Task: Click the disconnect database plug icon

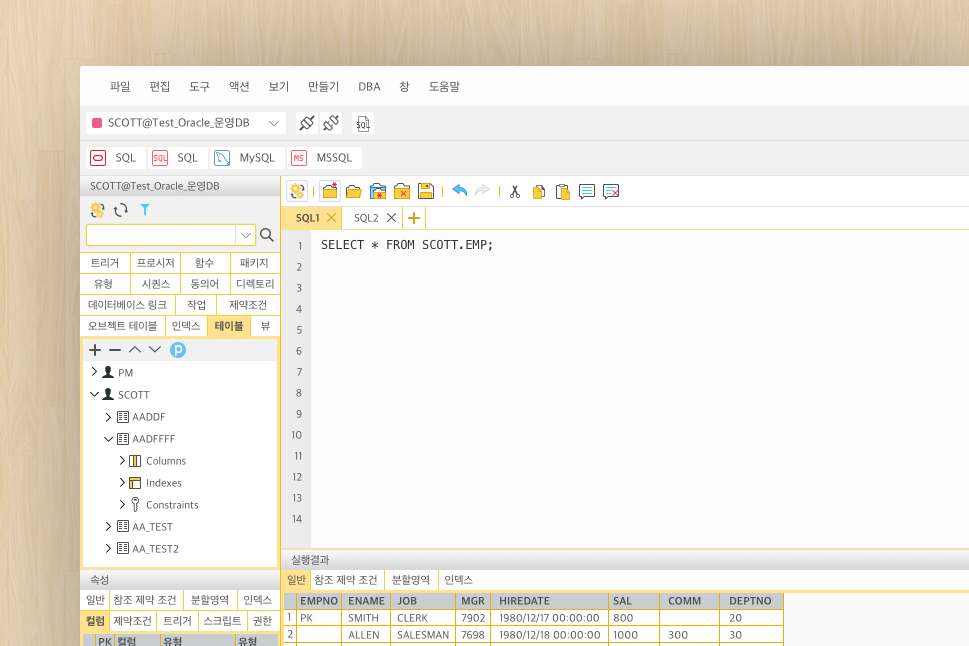Action: 332,123
